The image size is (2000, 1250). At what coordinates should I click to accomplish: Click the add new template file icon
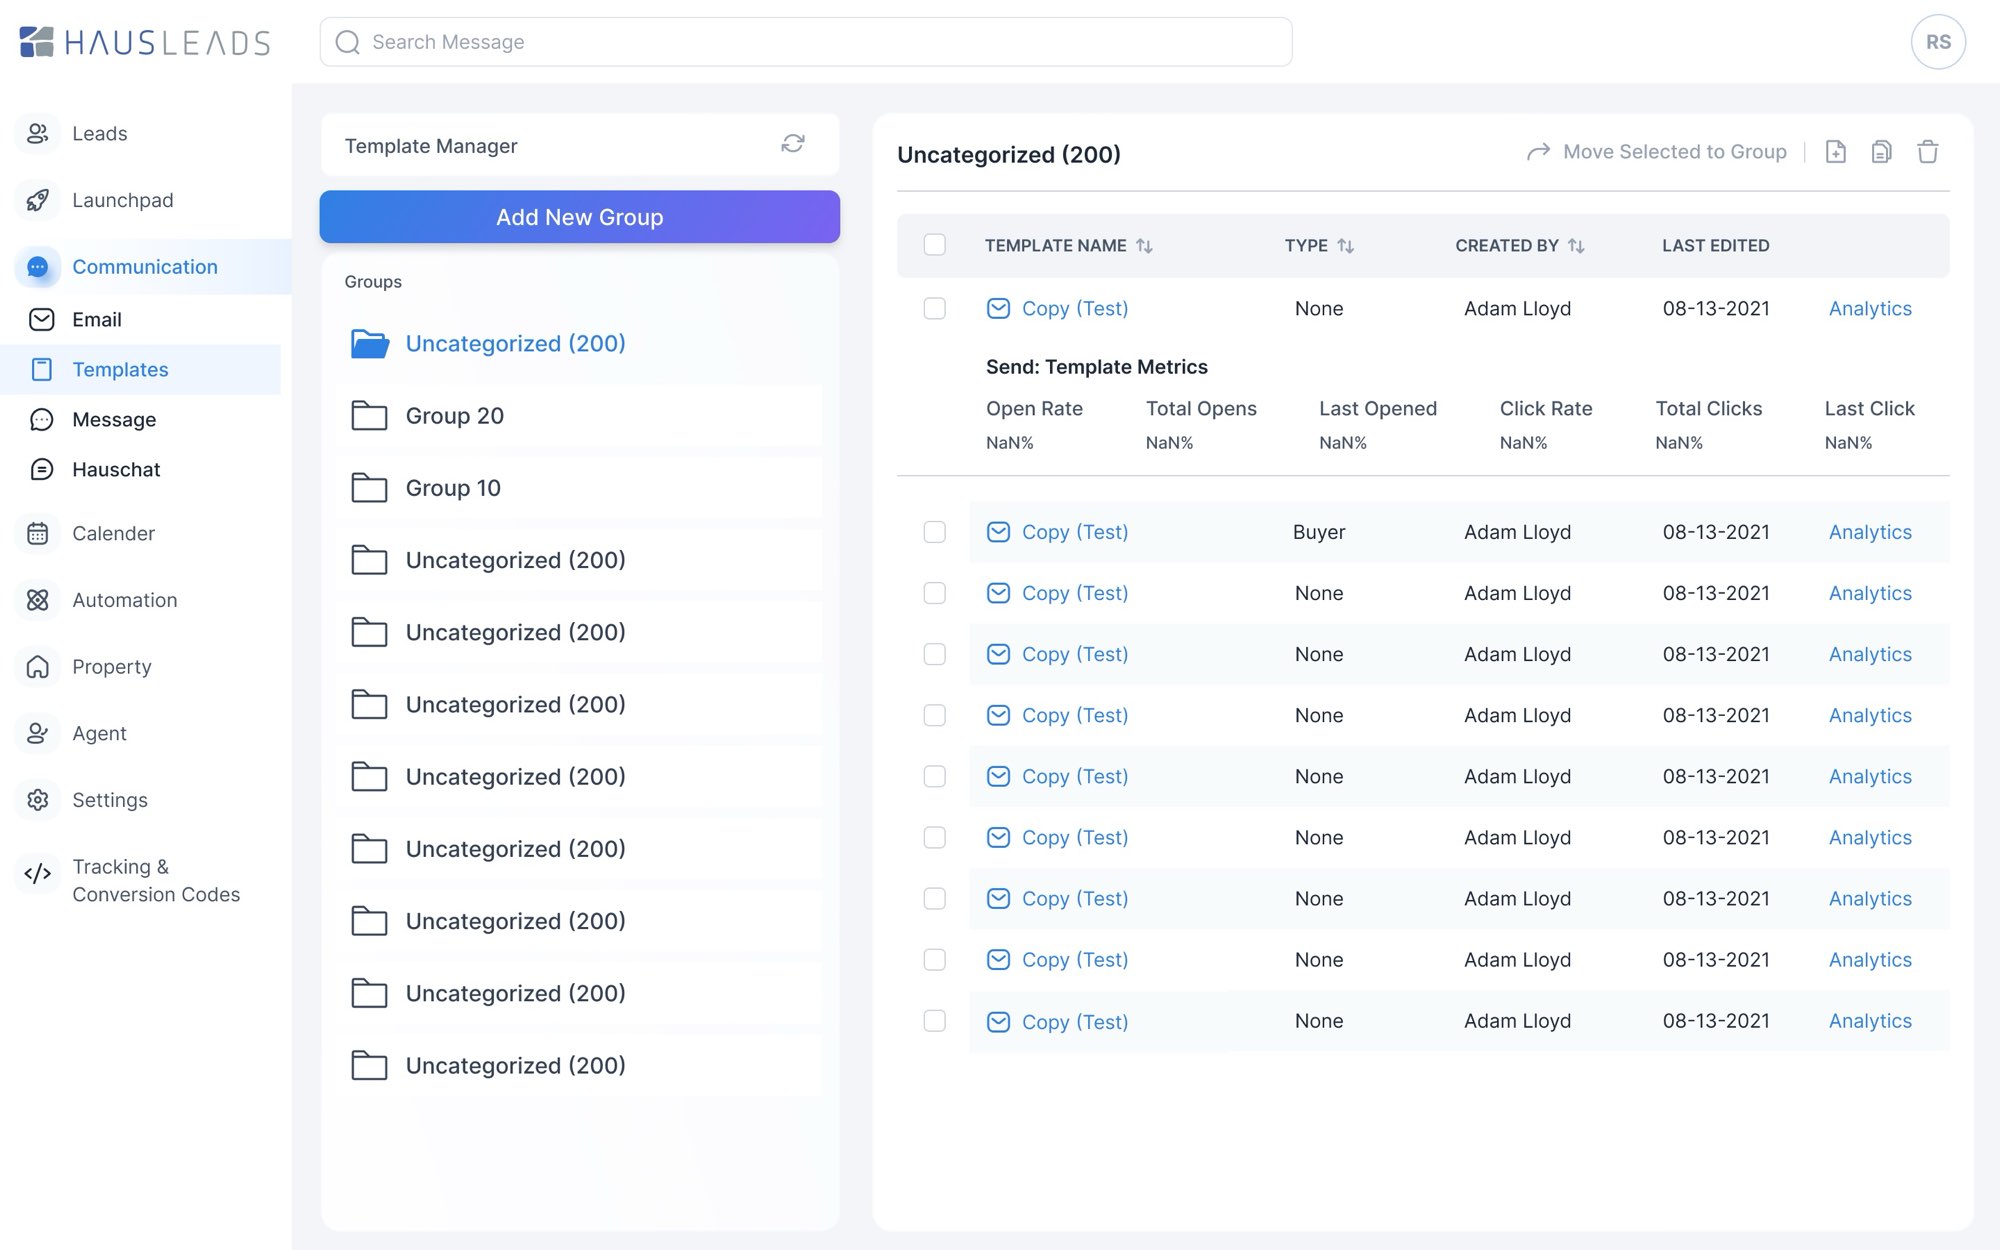coord(1835,152)
